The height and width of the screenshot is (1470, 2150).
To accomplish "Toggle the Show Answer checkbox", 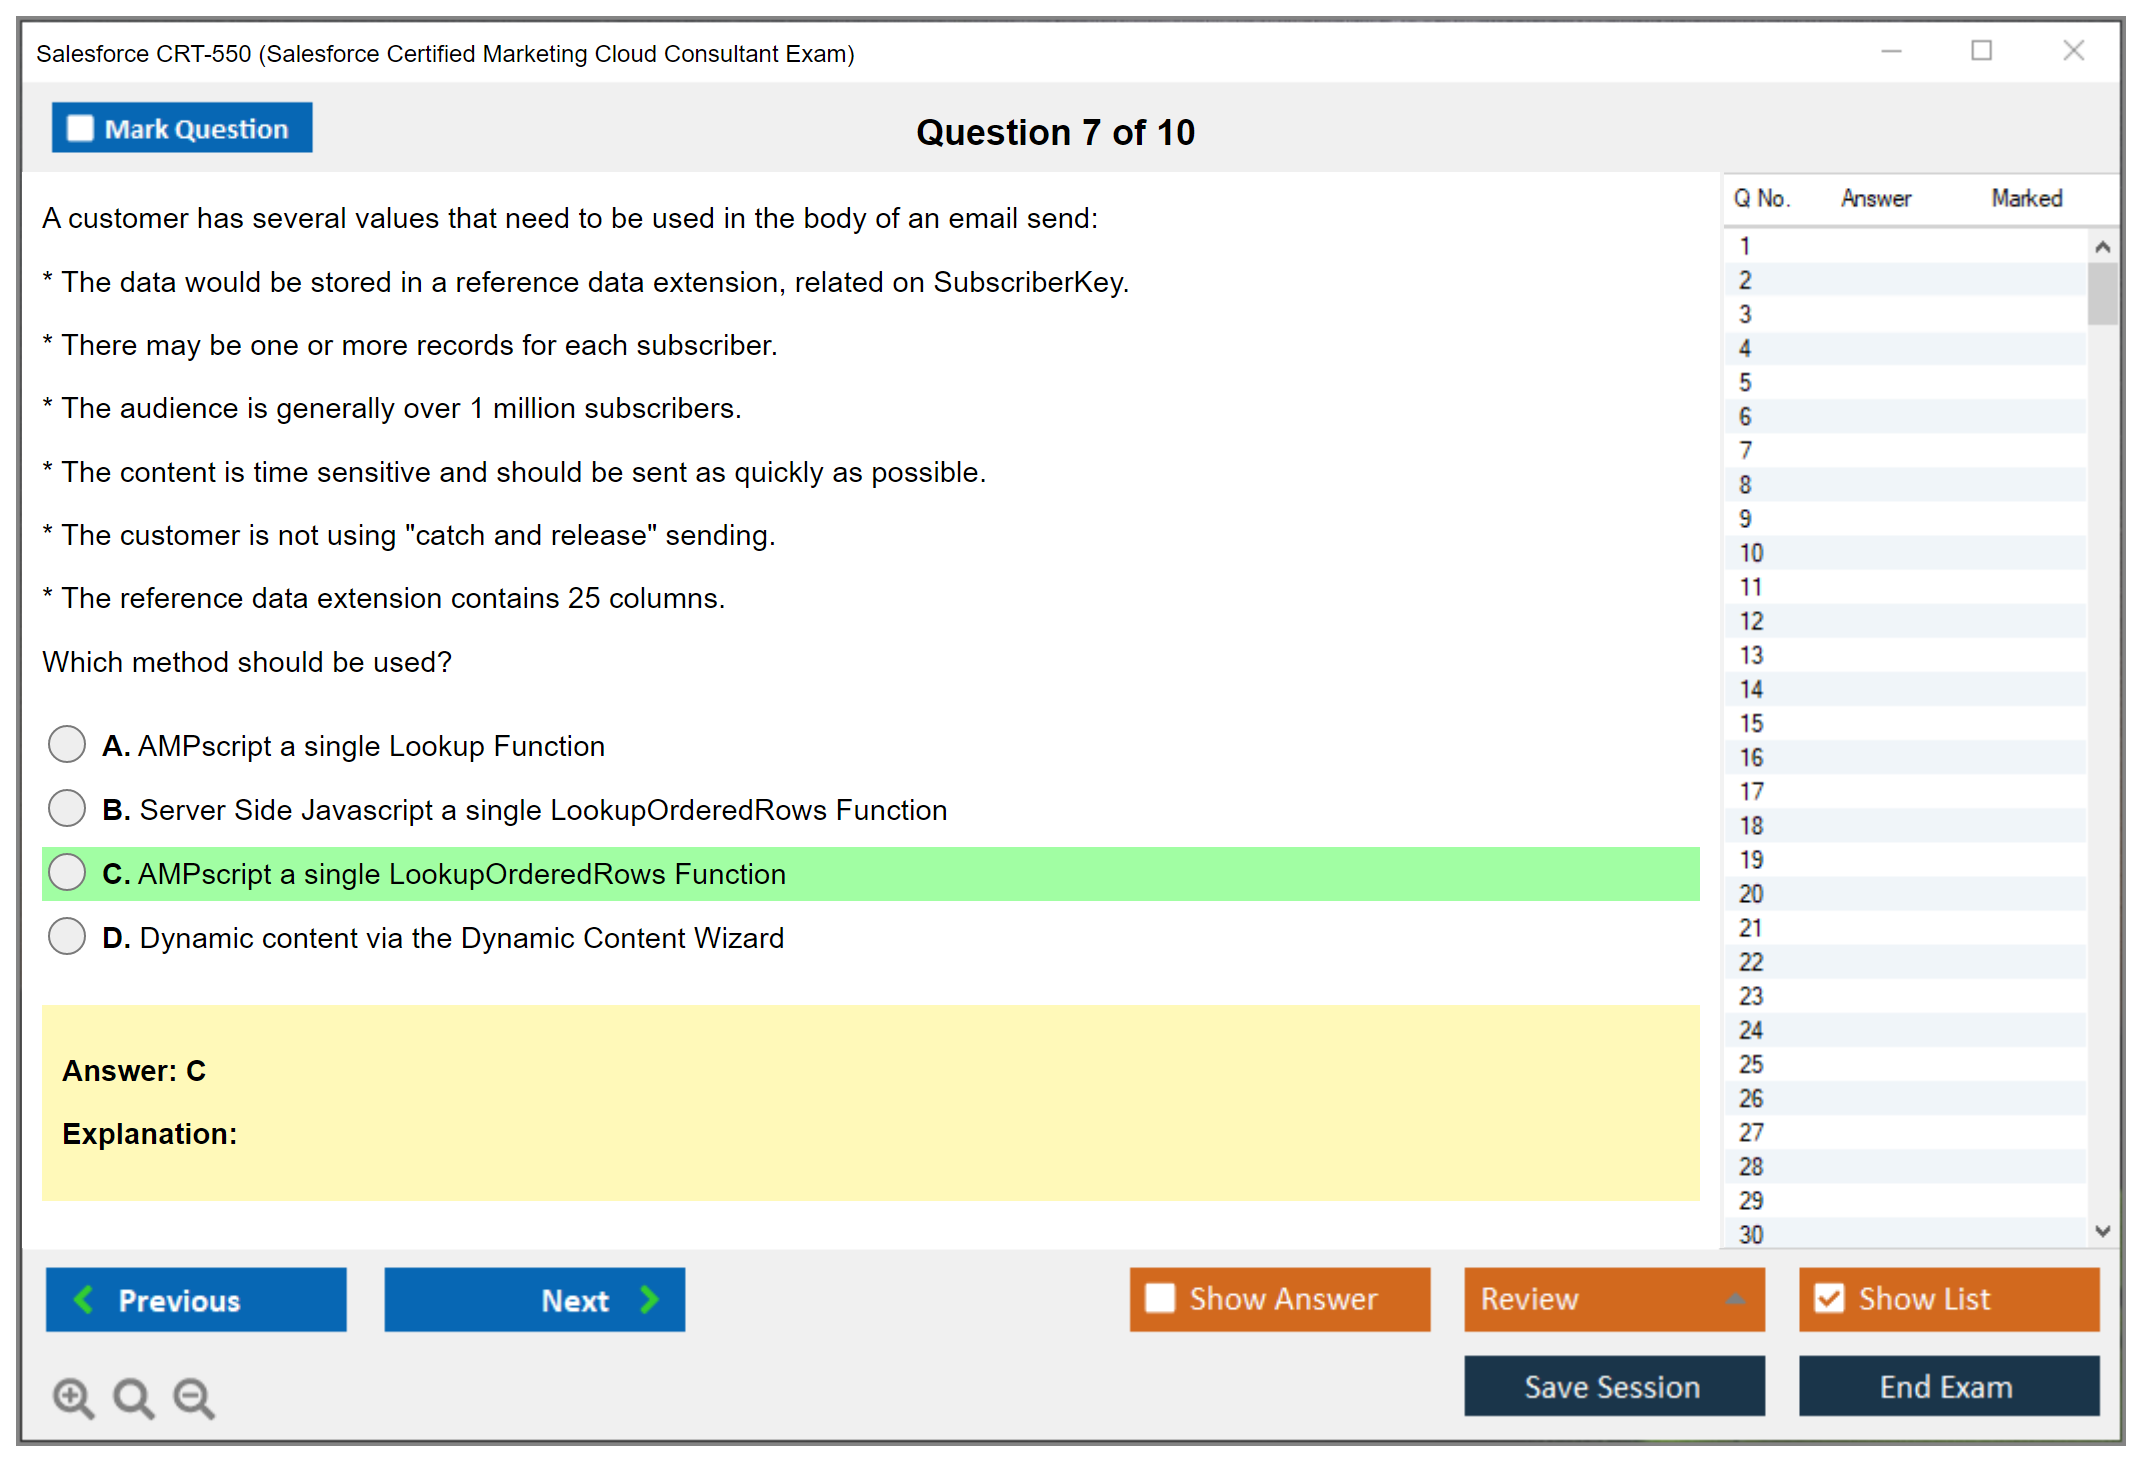I will tap(1160, 1298).
